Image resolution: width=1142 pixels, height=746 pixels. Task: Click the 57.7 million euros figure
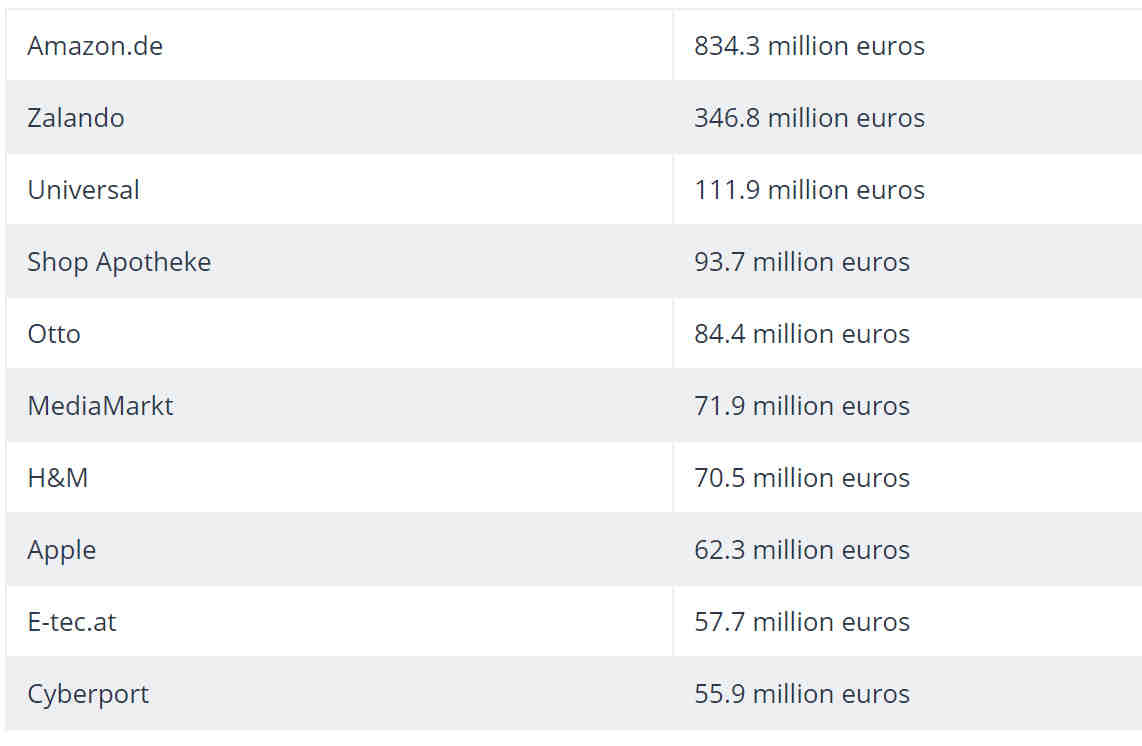802,622
